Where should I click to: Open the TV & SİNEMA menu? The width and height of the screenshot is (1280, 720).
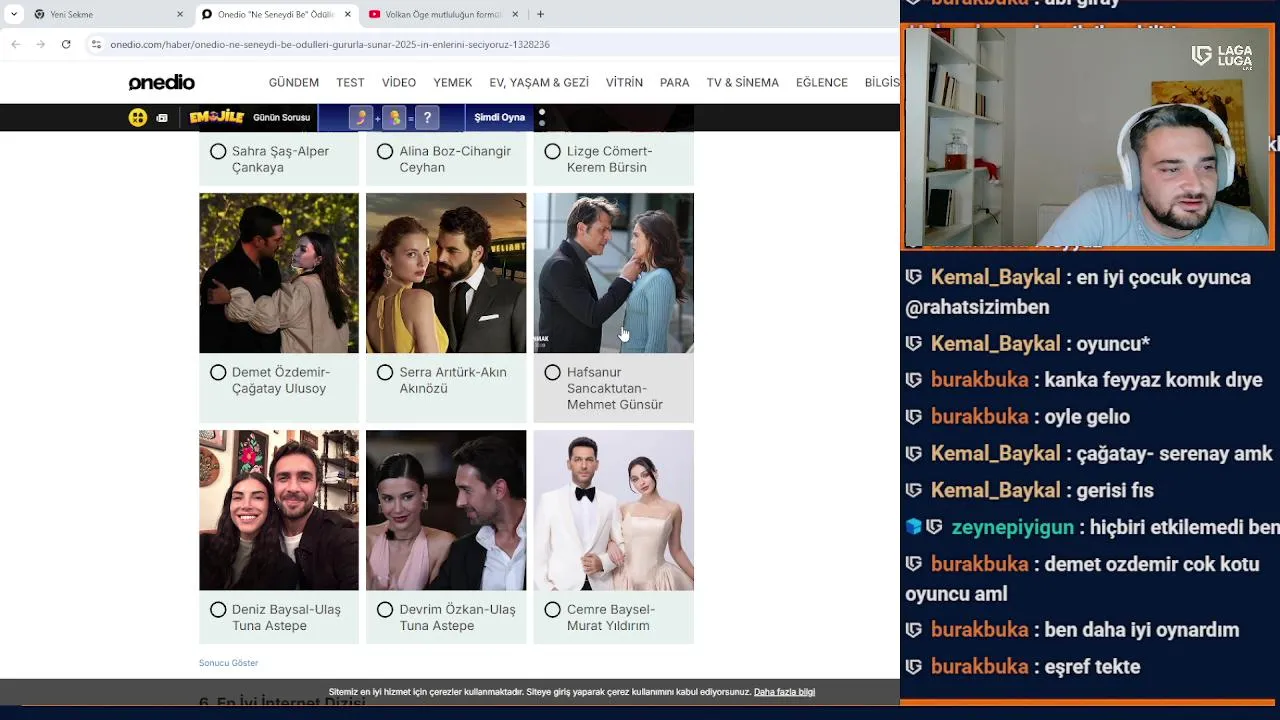pyautogui.click(x=742, y=83)
